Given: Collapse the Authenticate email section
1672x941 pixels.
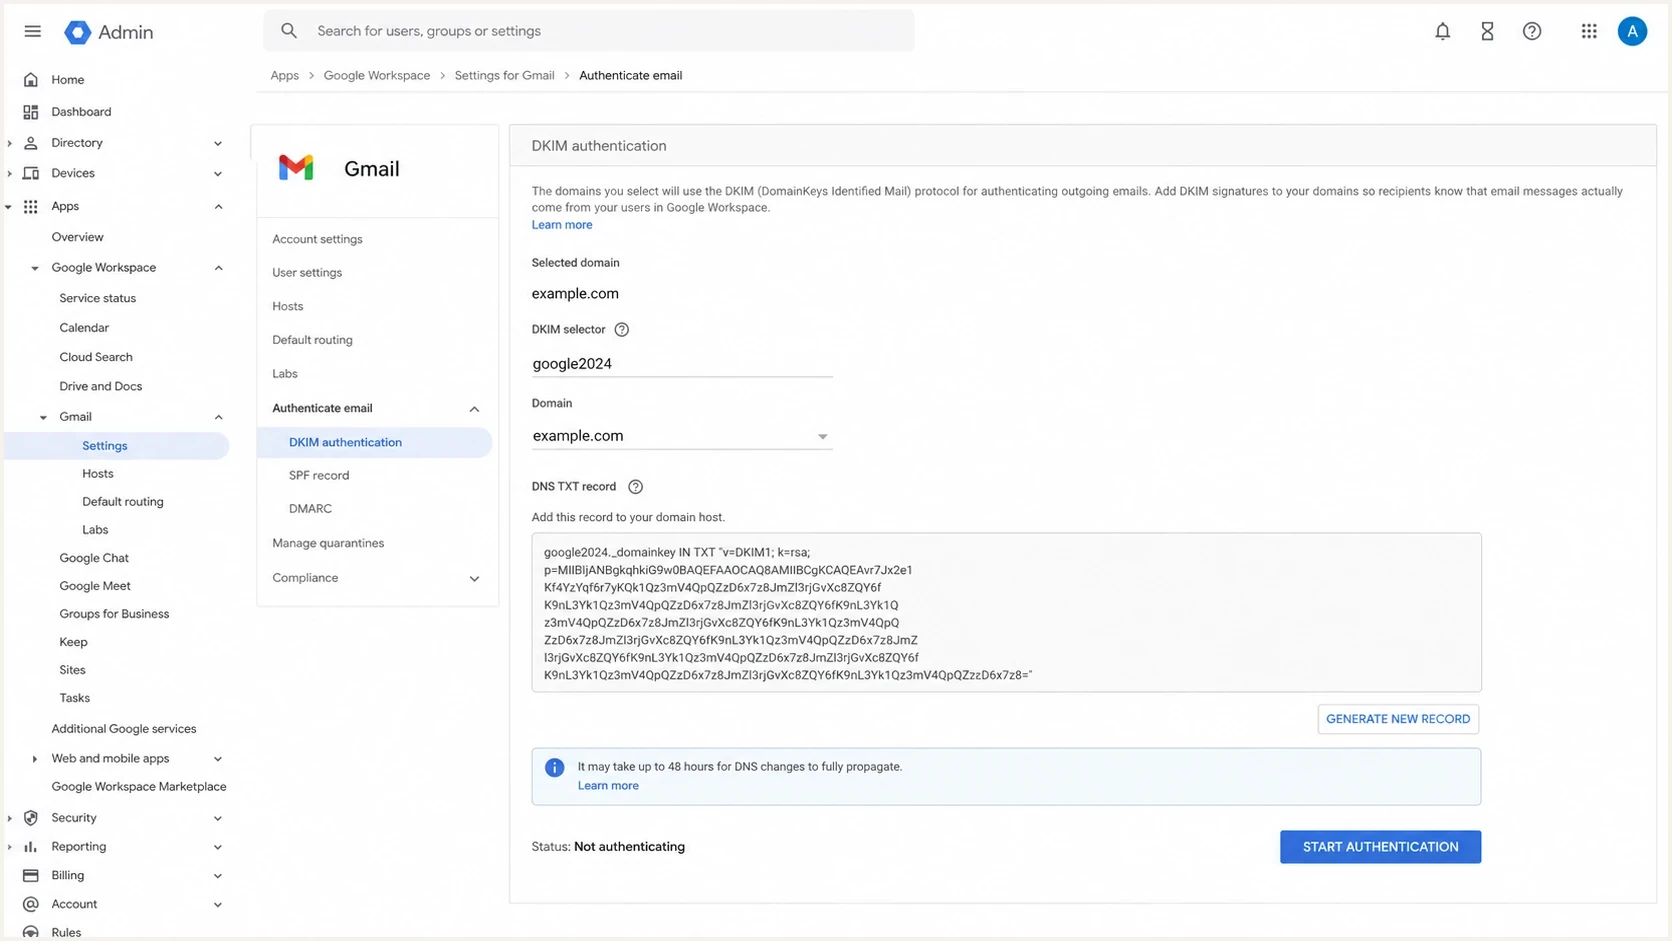Looking at the screenshot, I should click(x=474, y=409).
